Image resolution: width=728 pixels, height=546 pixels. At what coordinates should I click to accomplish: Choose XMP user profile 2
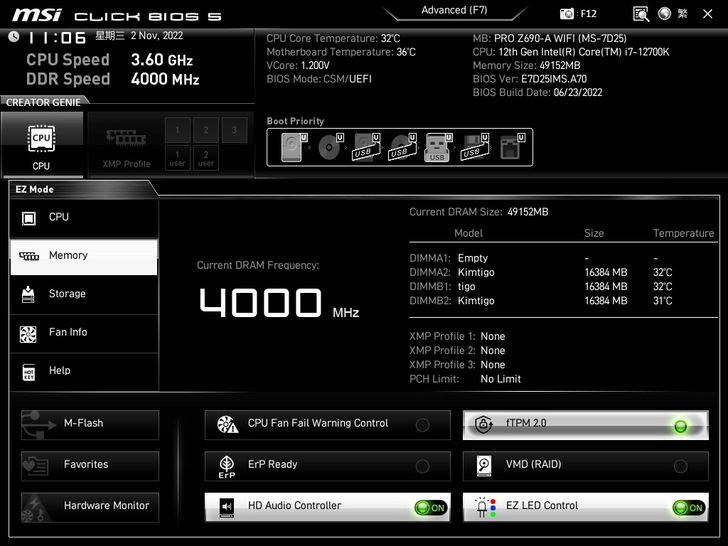click(206, 158)
